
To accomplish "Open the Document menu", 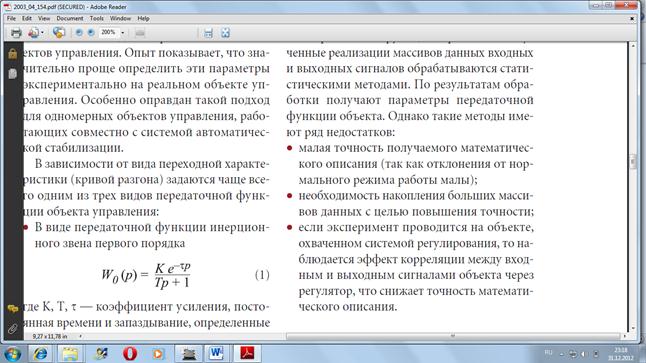I will click(70, 19).
